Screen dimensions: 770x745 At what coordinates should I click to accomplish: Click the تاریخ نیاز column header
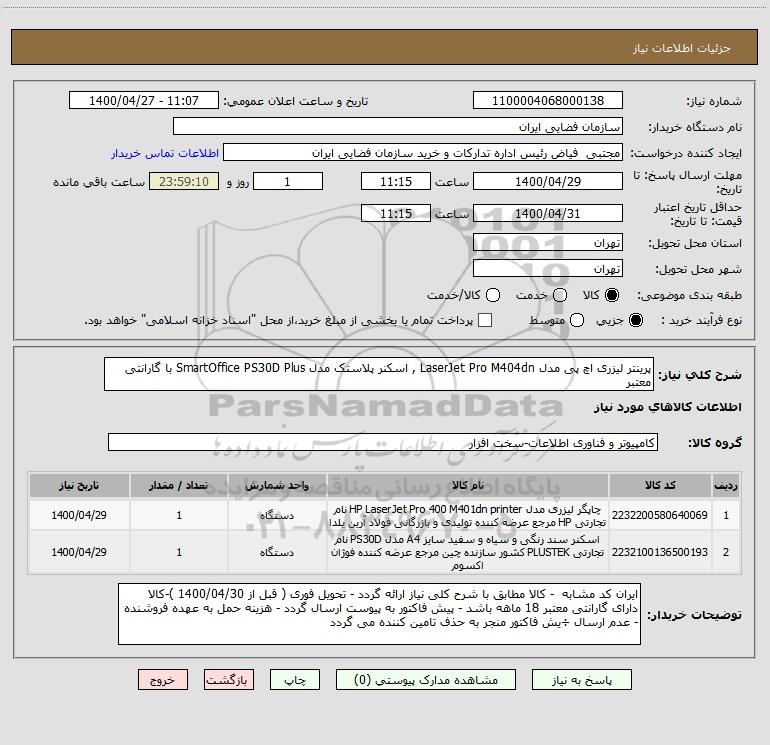coord(79,486)
